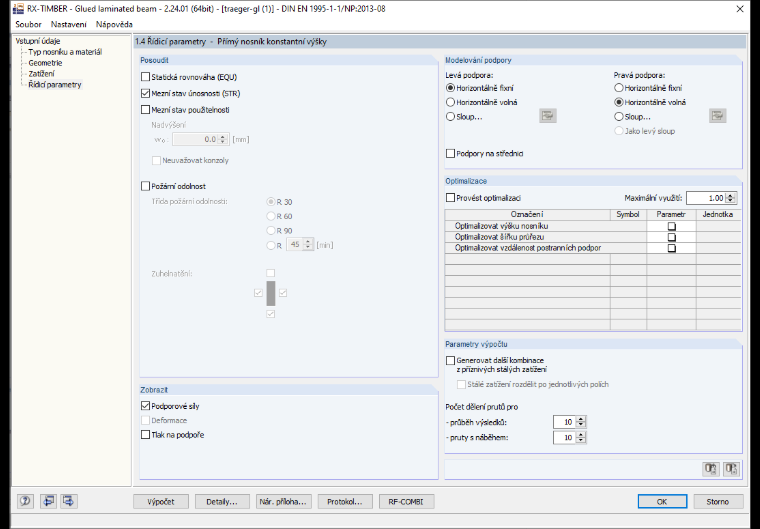Screen dimensions: 760x529
Task: Go to previous input window icon
Action: tap(48, 501)
